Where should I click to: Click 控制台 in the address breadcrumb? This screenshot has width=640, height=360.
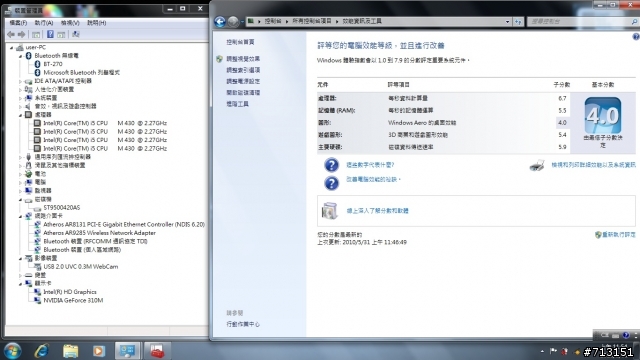pyautogui.click(x=273, y=21)
